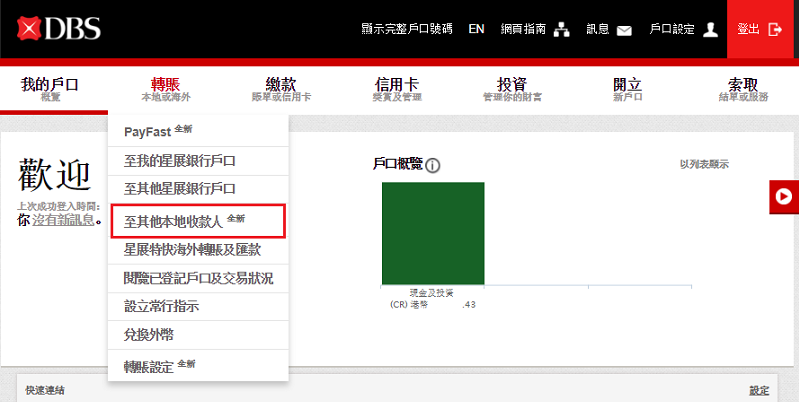Click the red play button on right edge
The height and width of the screenshot is (402, 799).
(784, 197)
